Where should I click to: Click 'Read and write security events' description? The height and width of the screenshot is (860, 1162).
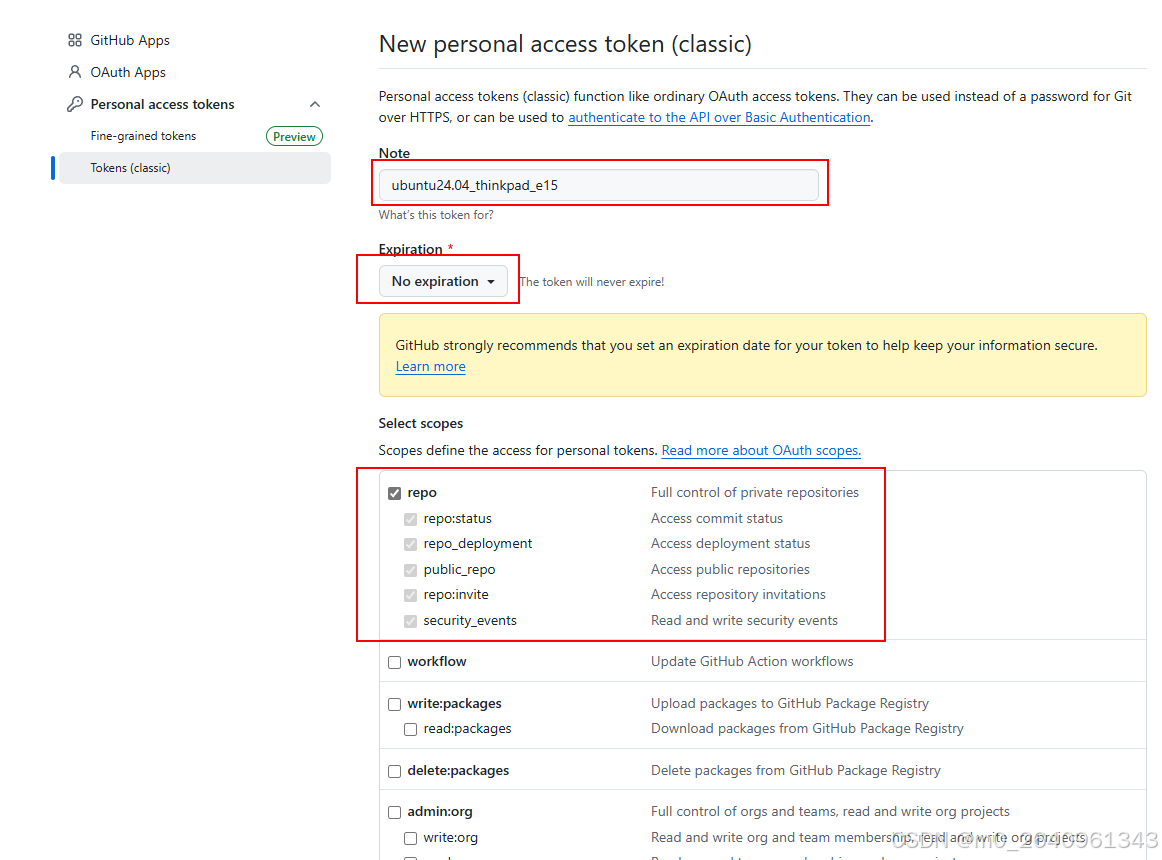coord(744,621)
